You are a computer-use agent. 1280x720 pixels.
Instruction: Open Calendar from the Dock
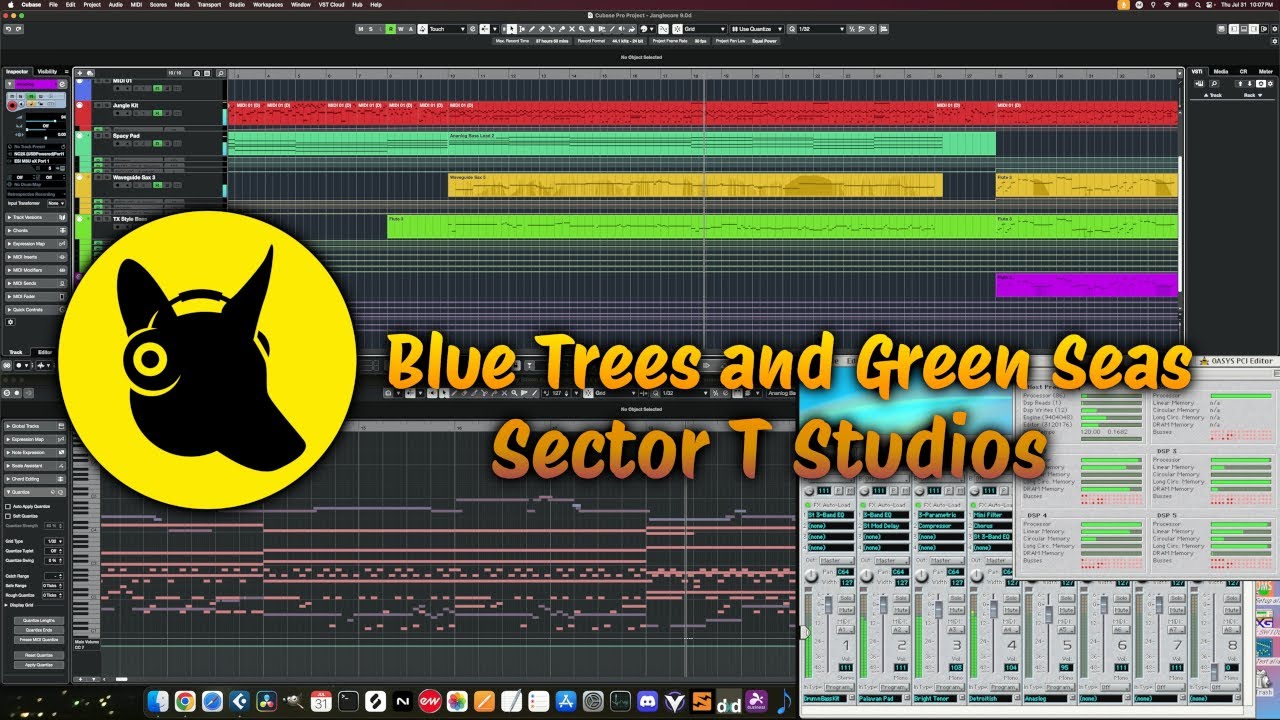click(321, 702)
